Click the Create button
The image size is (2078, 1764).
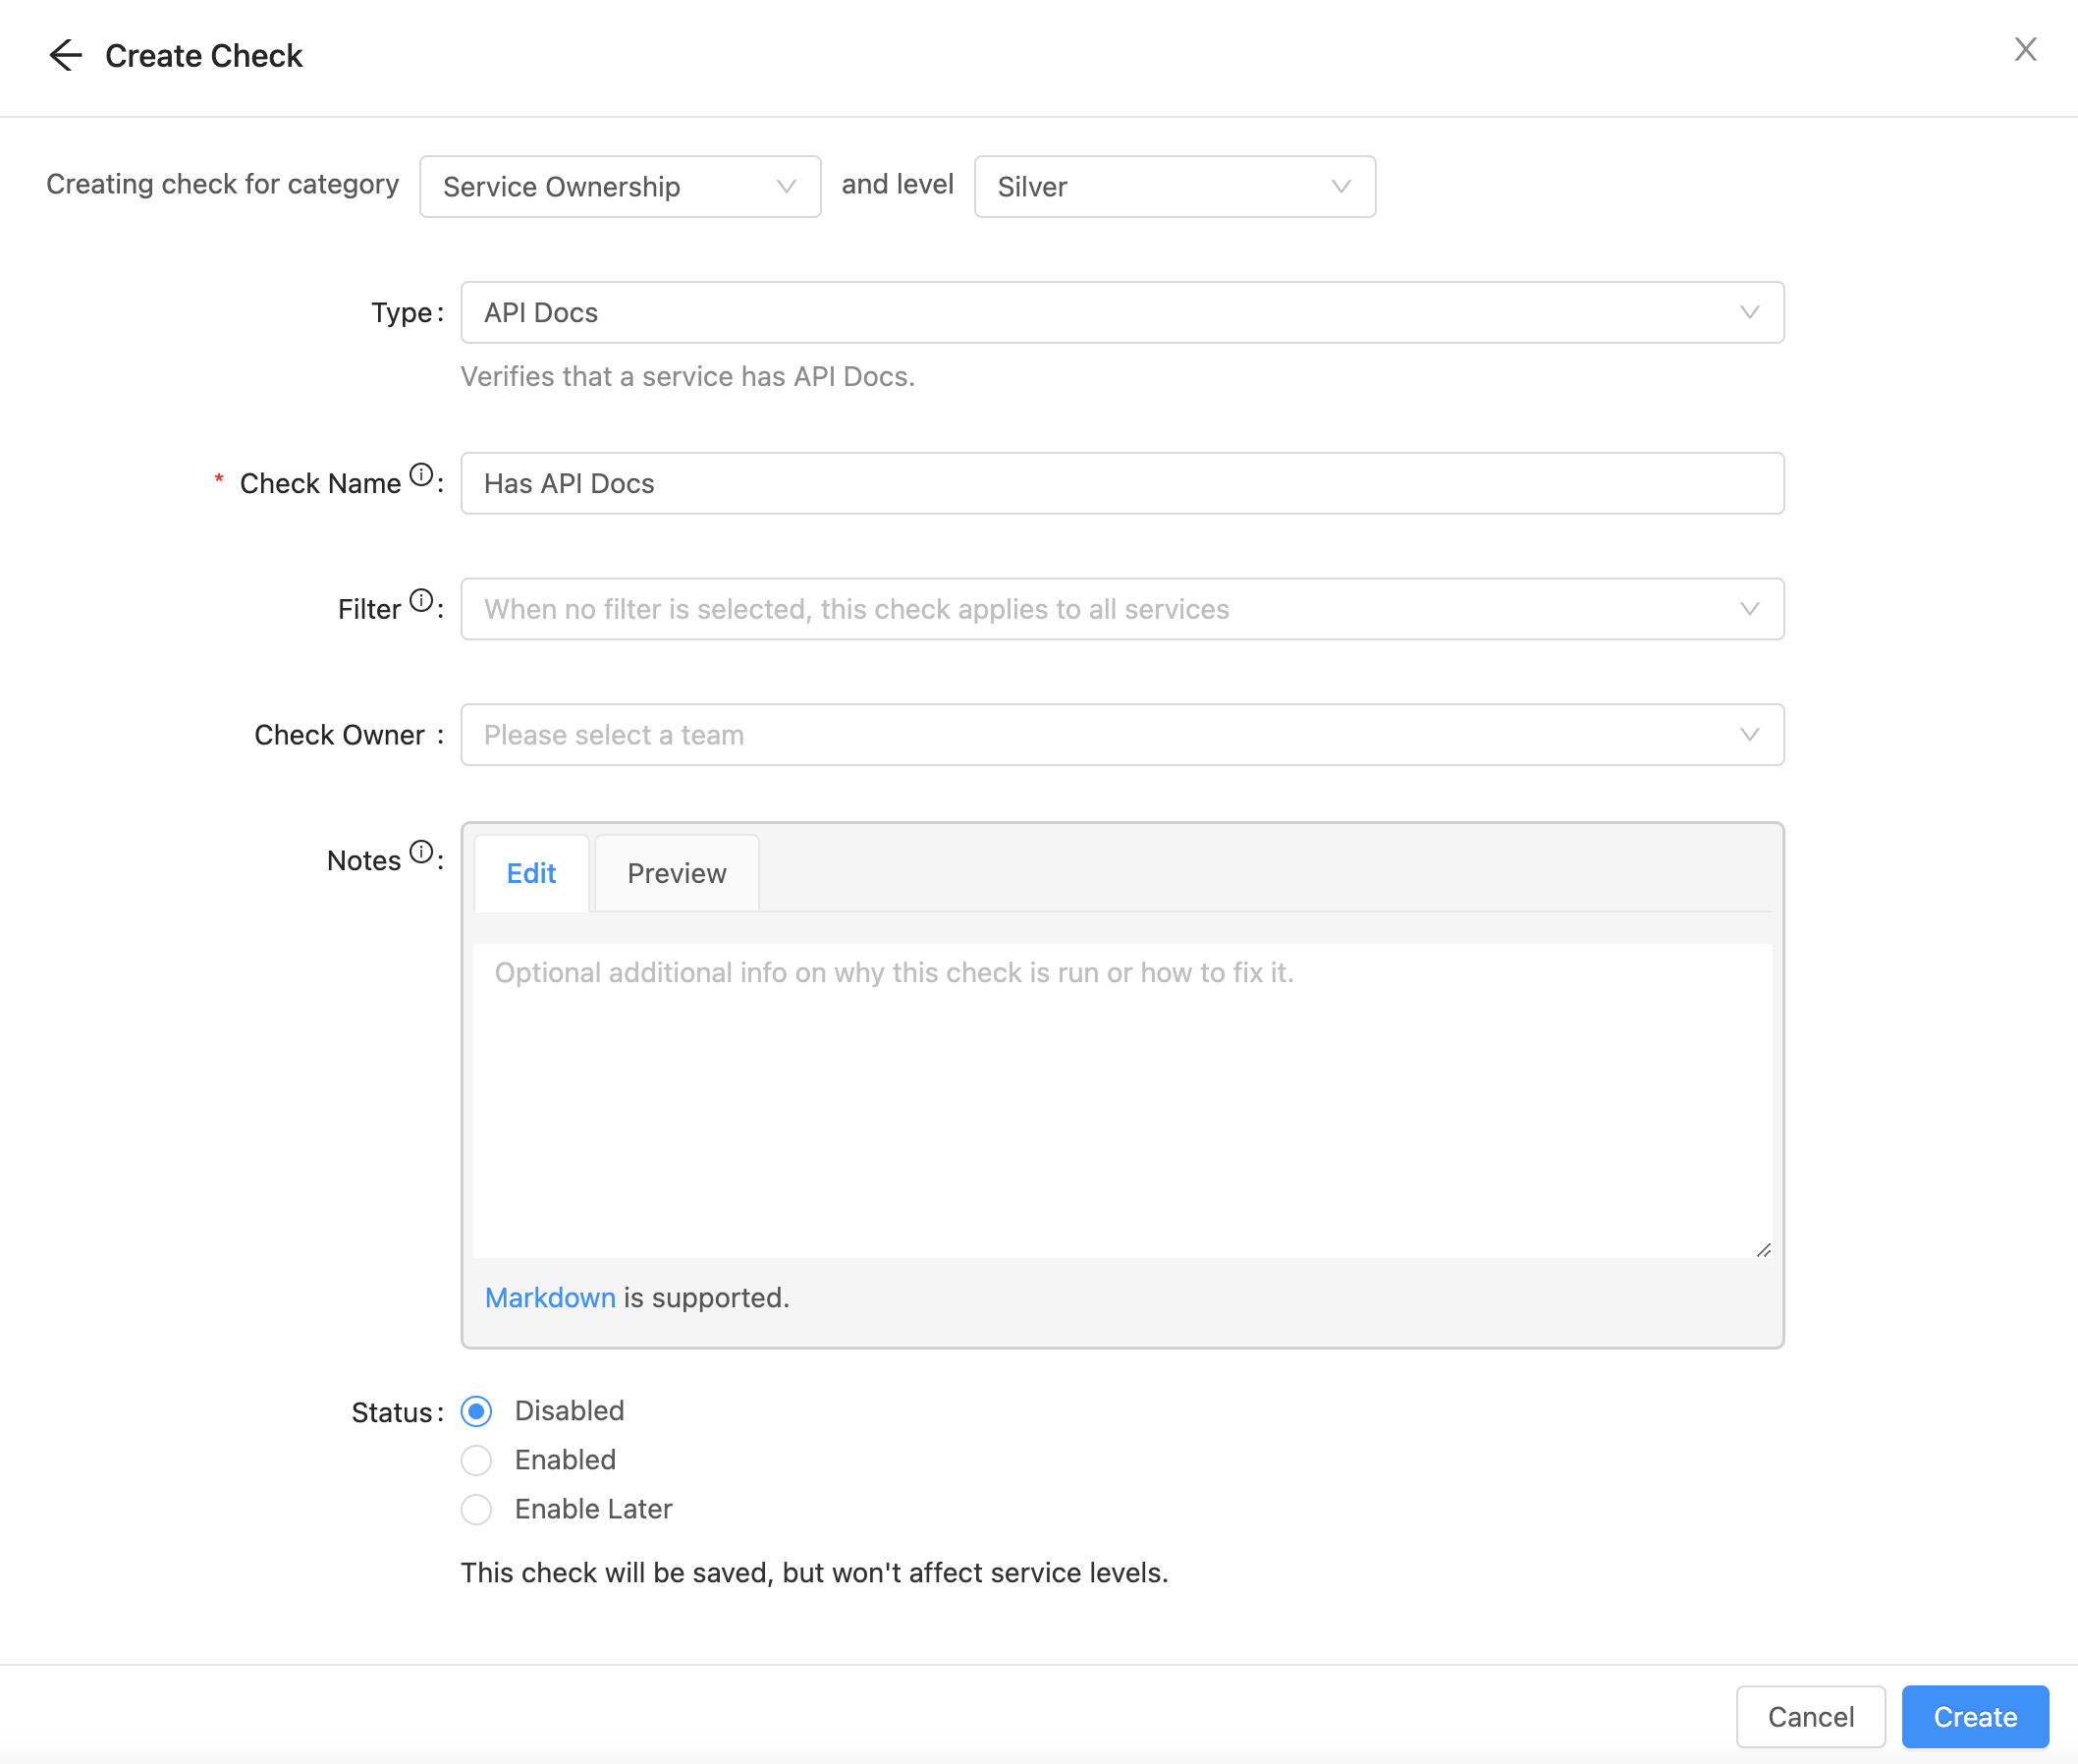[1975, 1717]
